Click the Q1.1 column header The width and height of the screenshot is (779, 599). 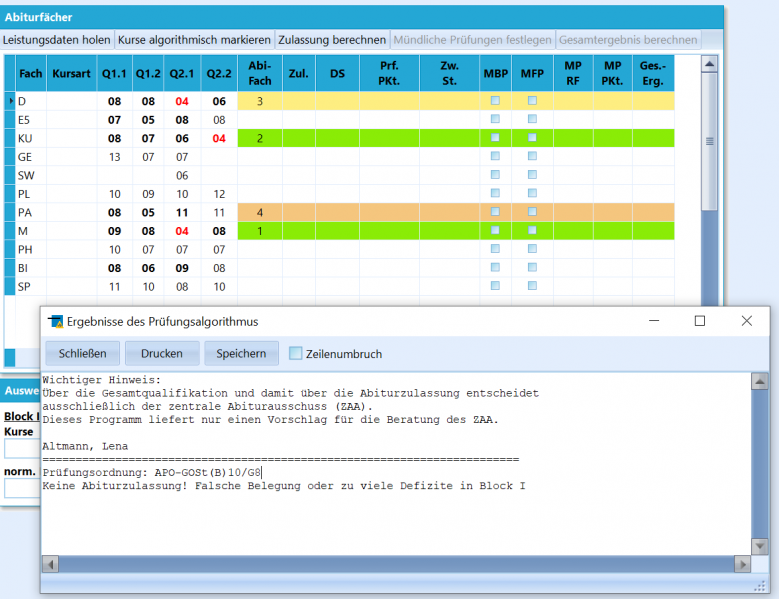(x=114, y=74)
